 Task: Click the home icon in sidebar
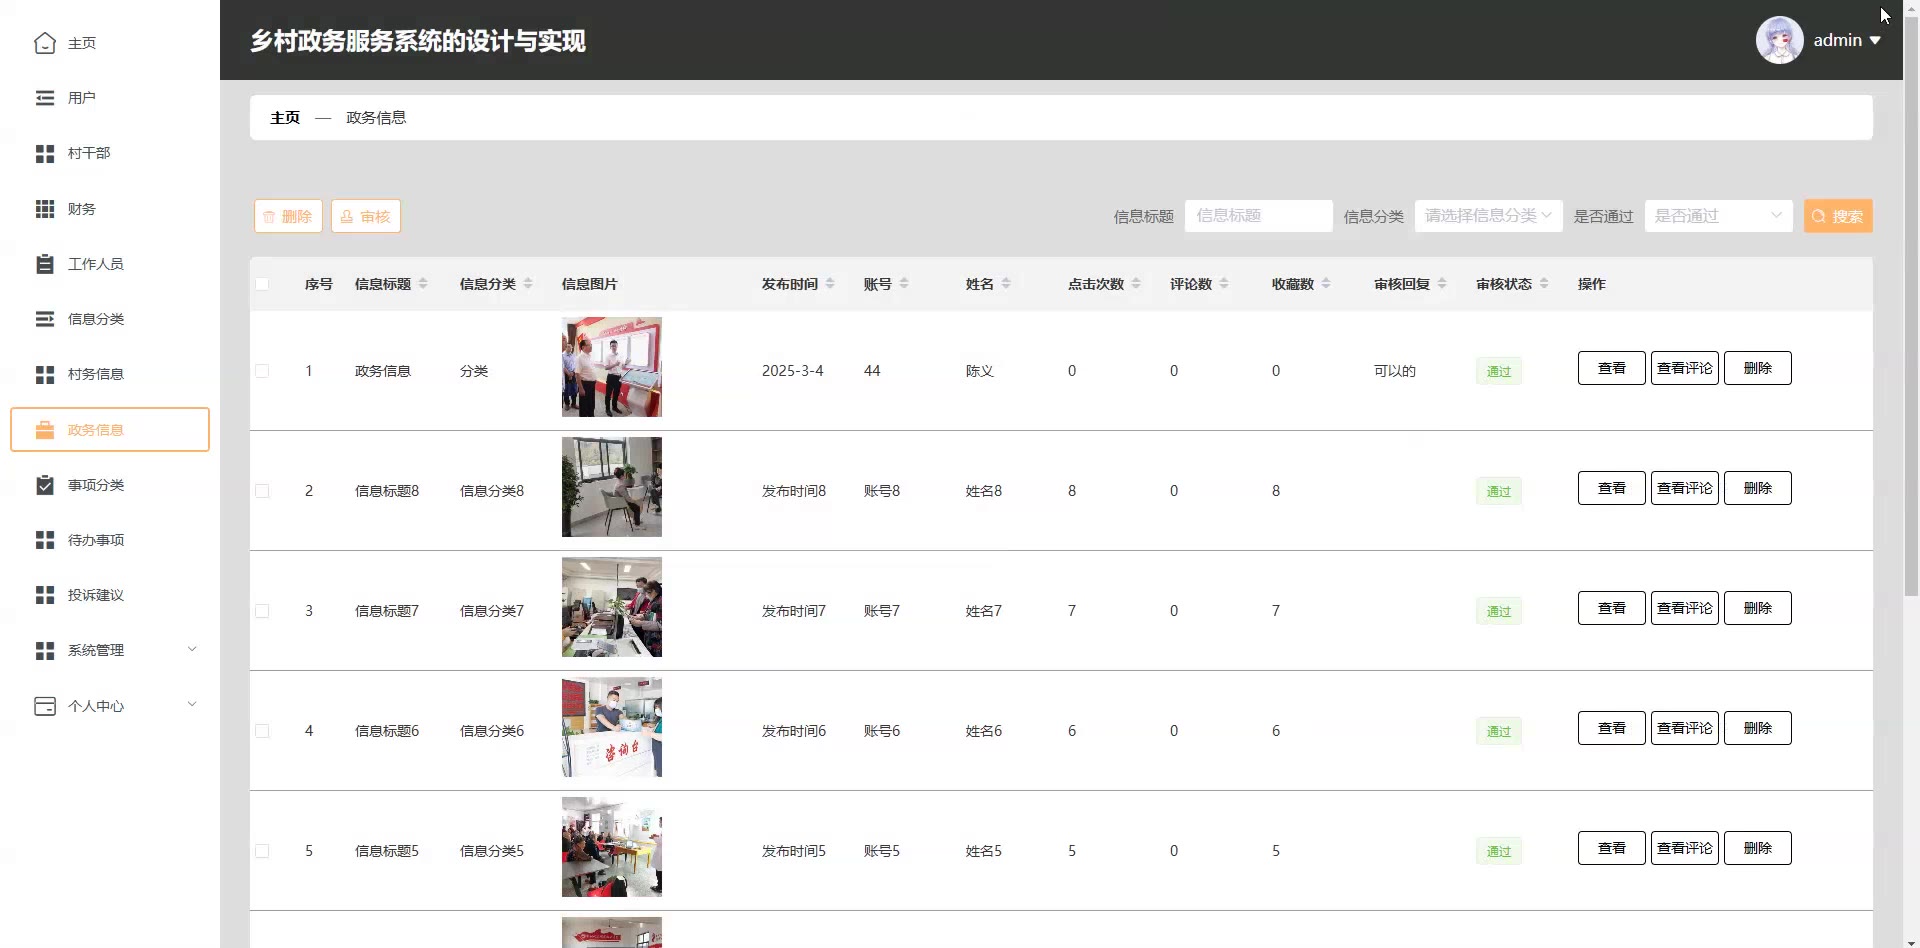pyautogui.click(x=45, y=43)
